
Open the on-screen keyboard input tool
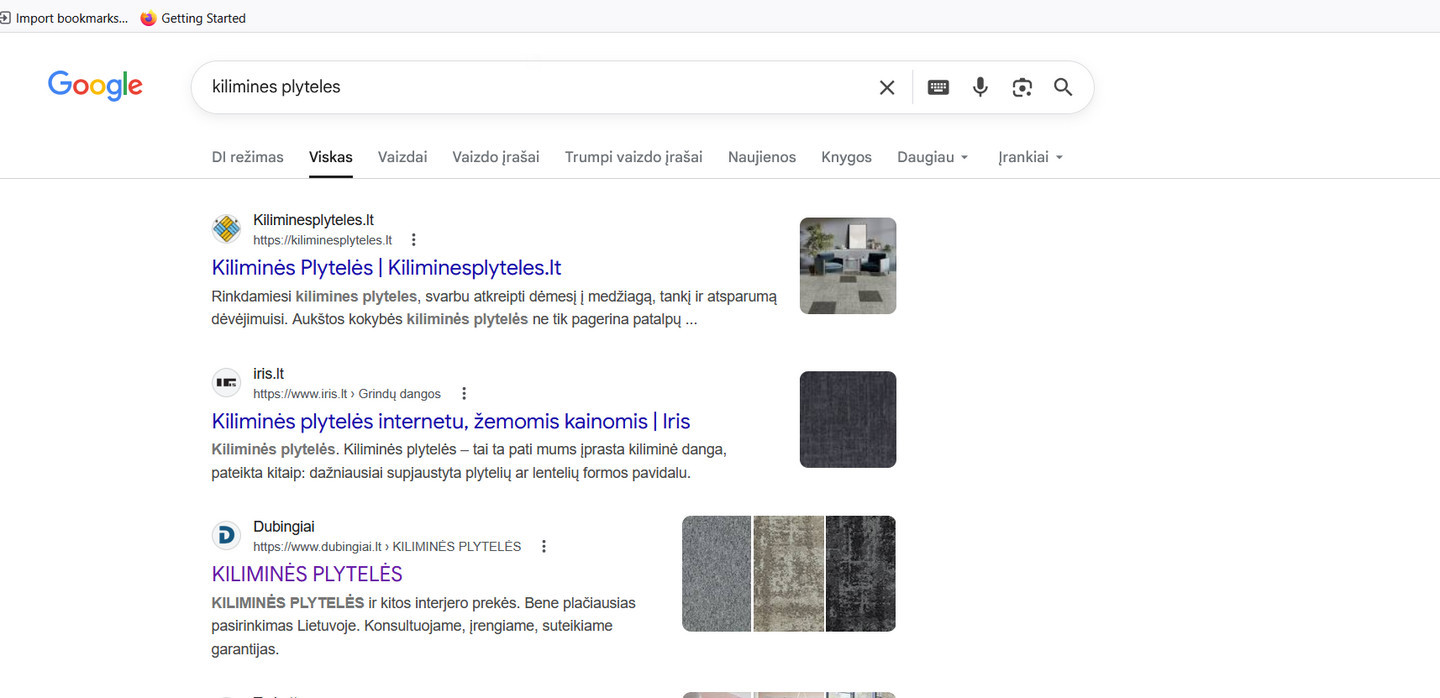(x=938, y=88)
